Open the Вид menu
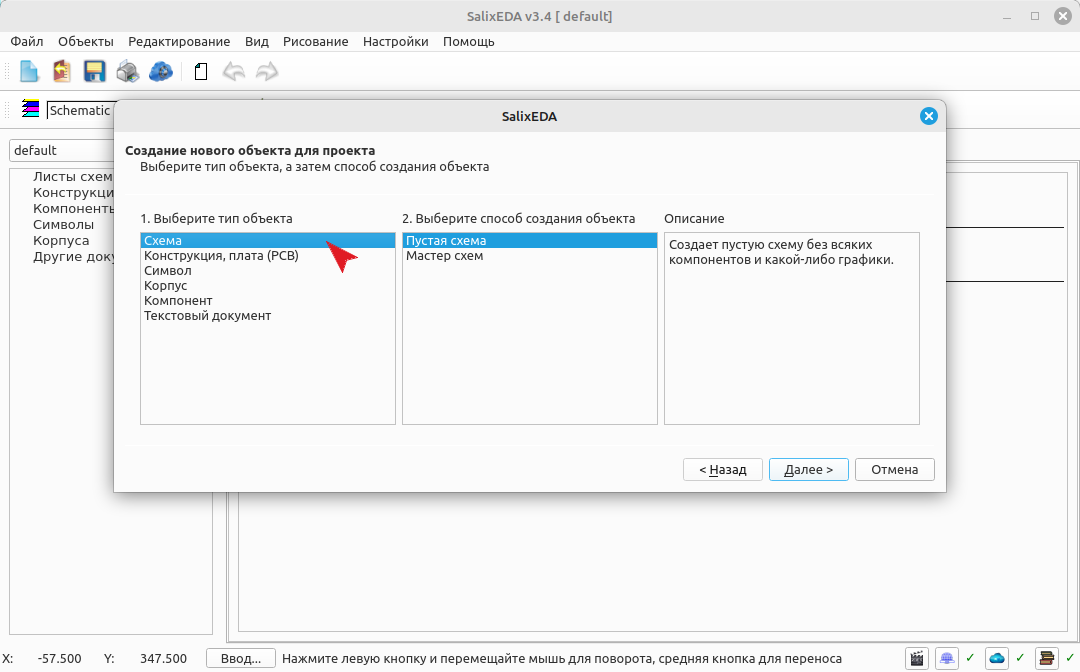Viewport: 1080px width, 672px height. point(257,41)
